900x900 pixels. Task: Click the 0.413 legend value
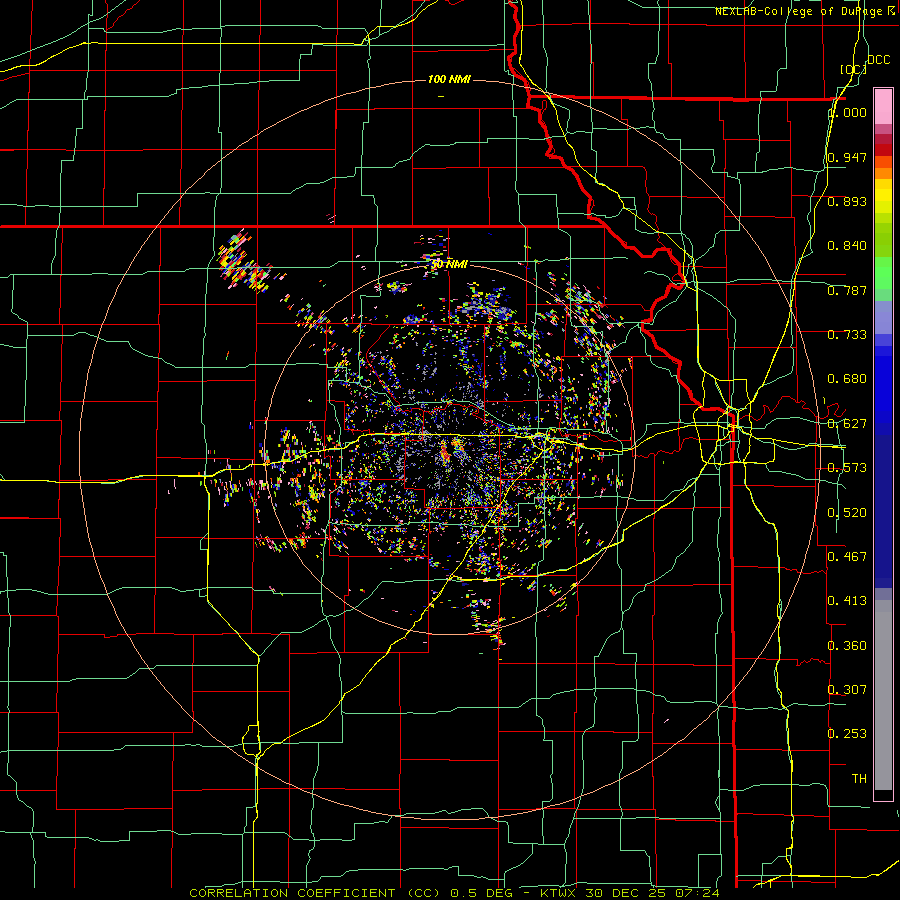coord(847,601)
